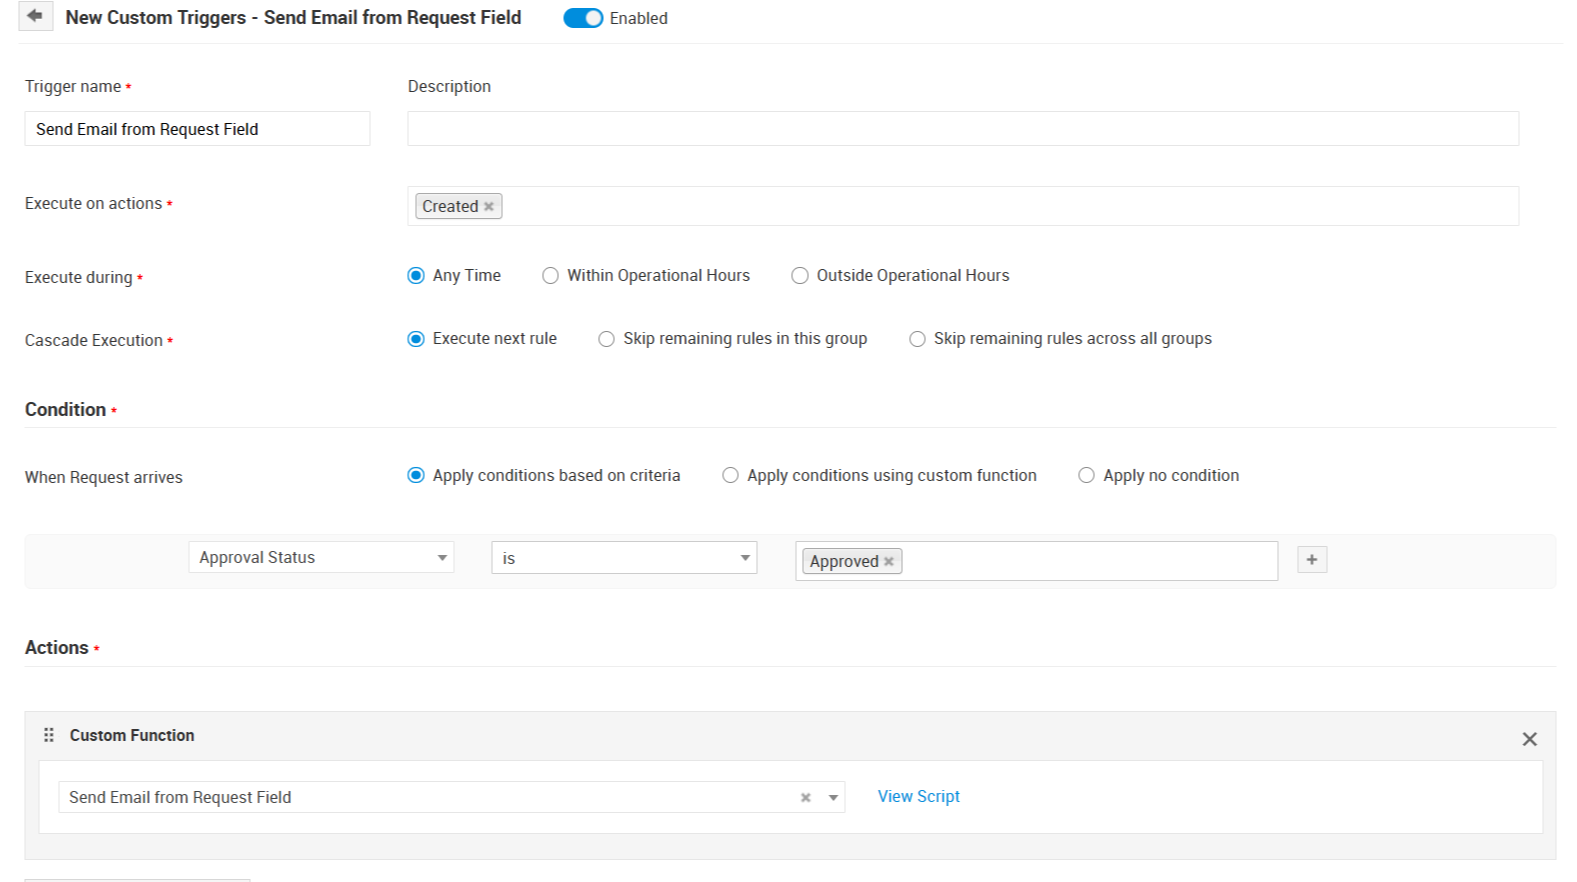1577x882 pixels.
Task: Select Apply conditions using custom function
Action: 731,476
